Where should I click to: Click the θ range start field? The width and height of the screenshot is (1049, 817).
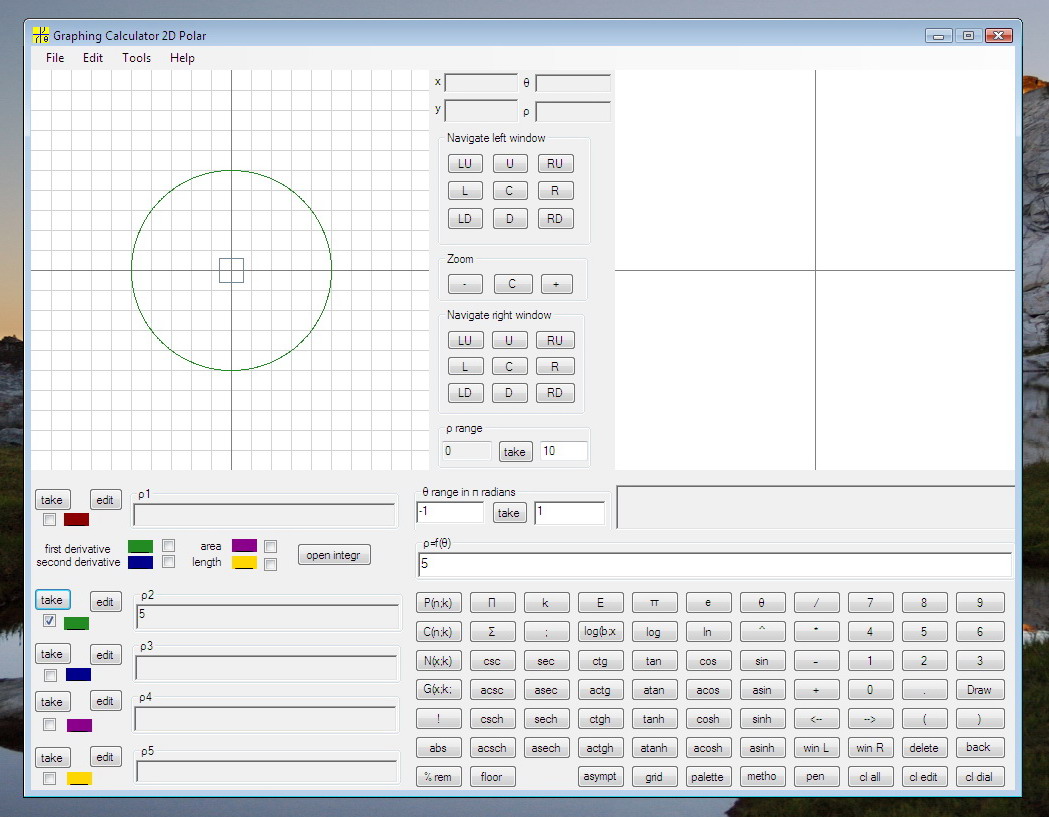point(450,513)
